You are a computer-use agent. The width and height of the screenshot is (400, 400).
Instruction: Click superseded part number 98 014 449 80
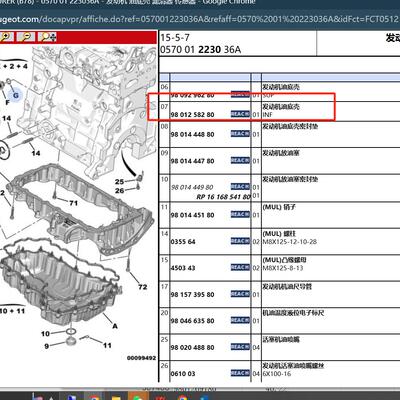click(x=192, y=187)
